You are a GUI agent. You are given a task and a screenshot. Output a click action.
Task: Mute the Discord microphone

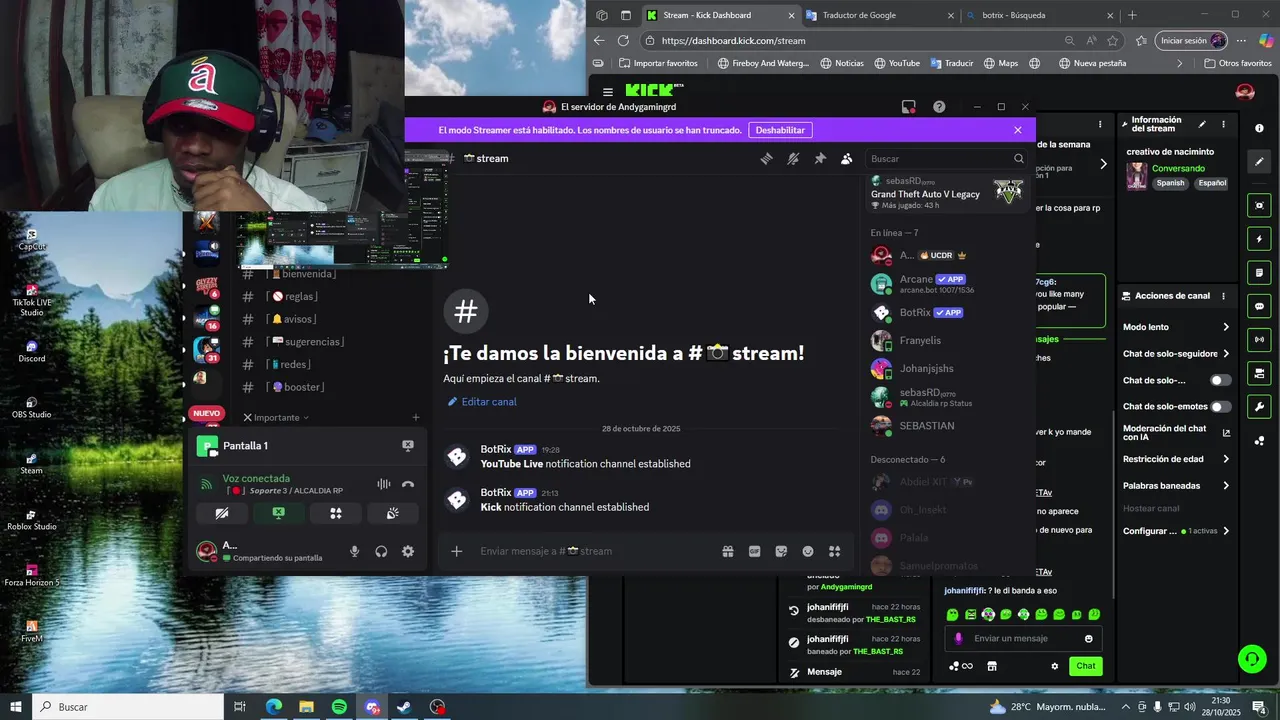click(354, 551)
